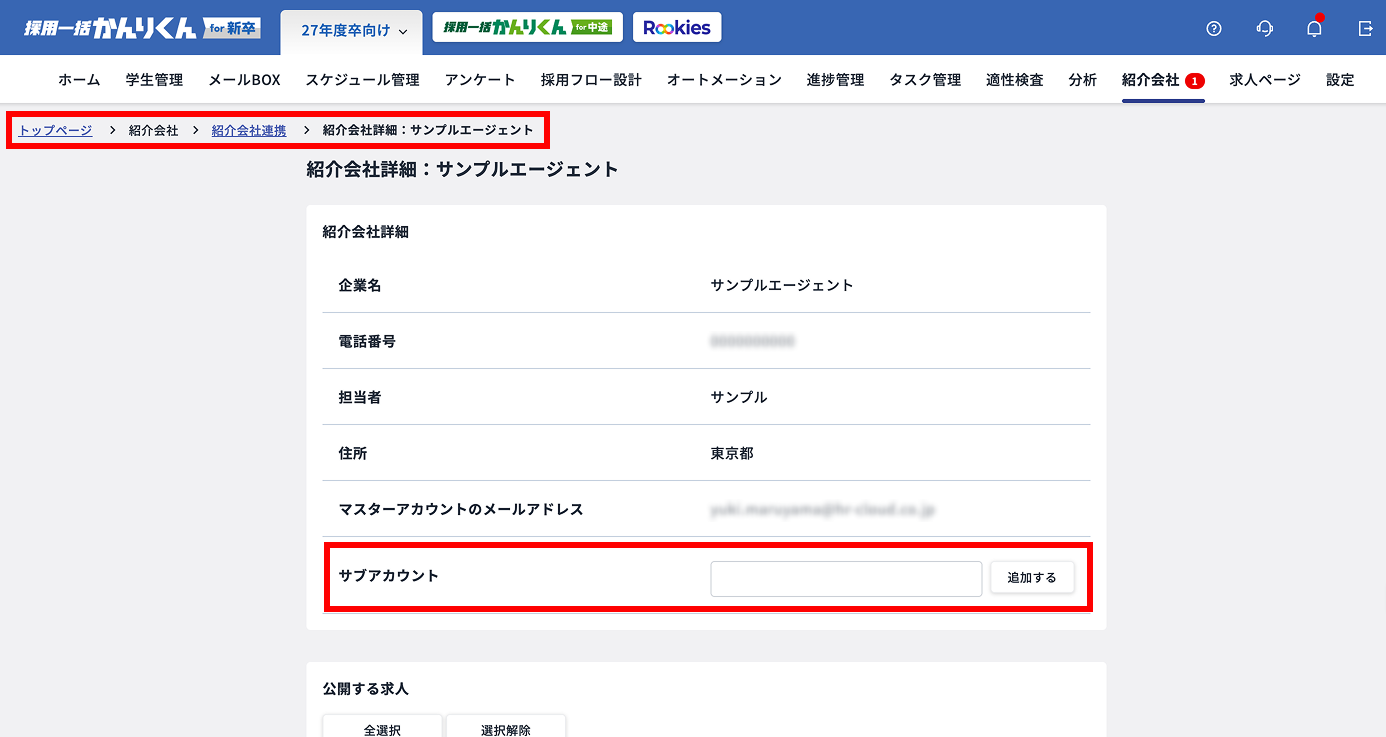Click the 選択解除 button
Image resolution: width=1386 pixels, height=737 pixels.
506,729
